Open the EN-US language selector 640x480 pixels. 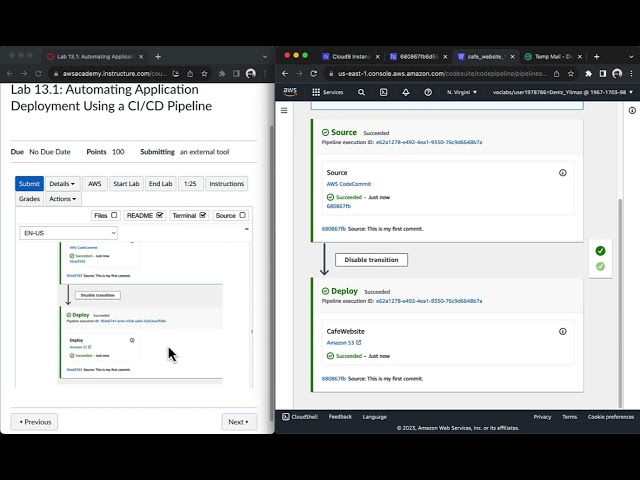point(69,233)
